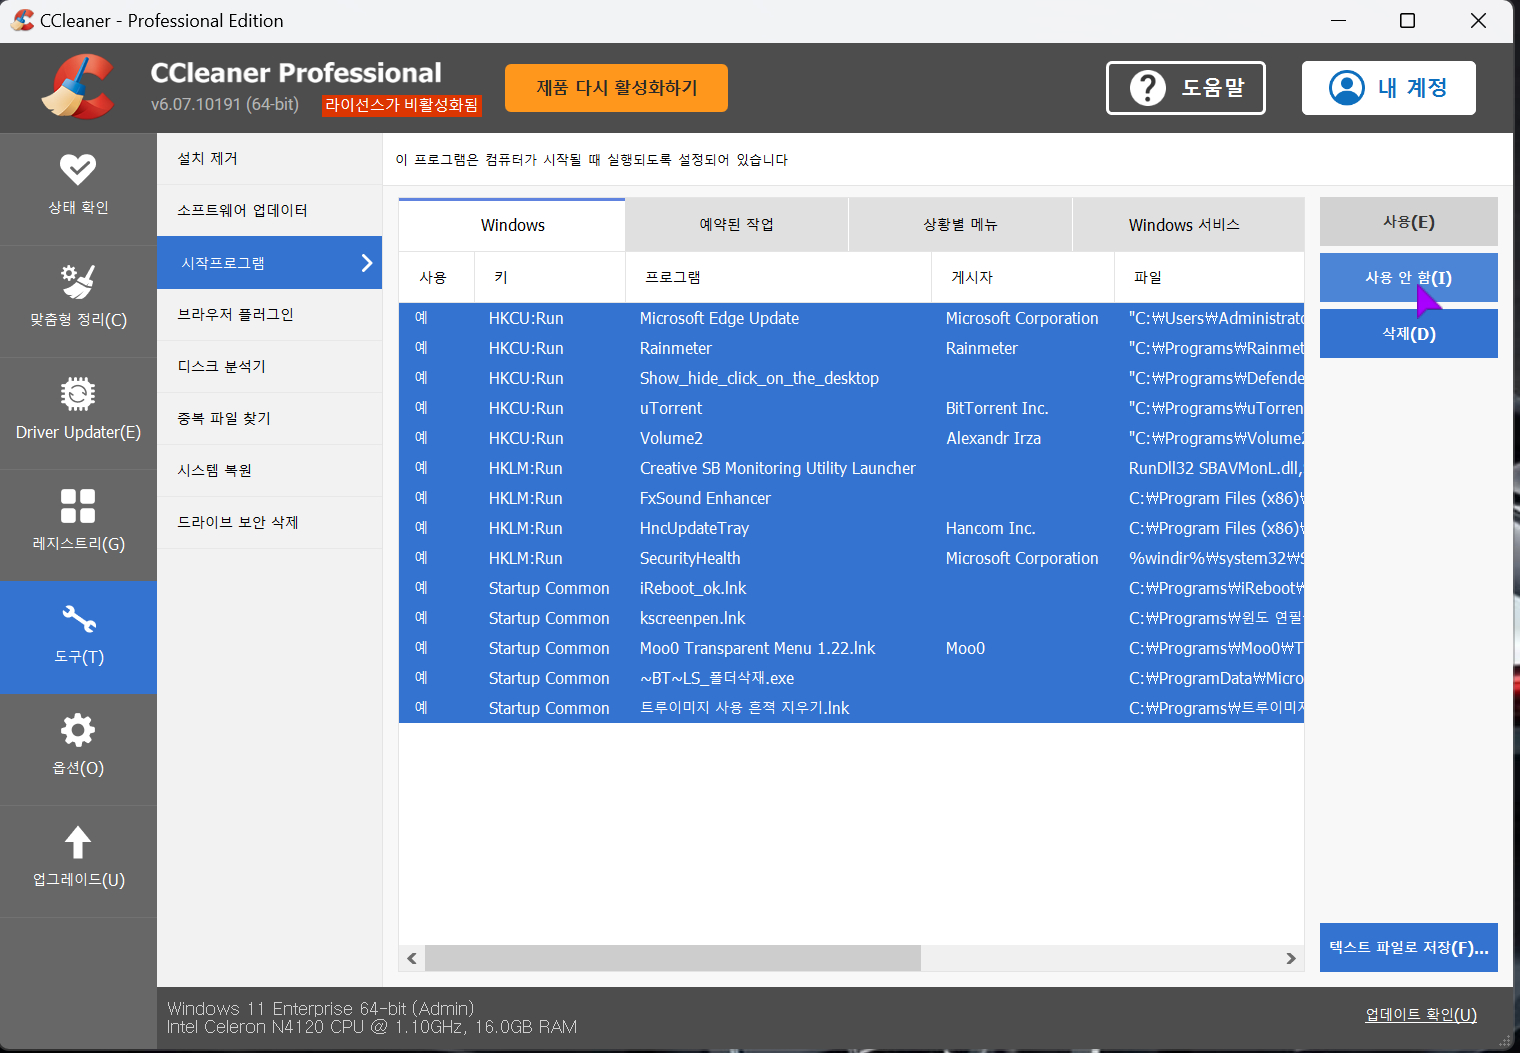Open 내 계정 my account
The height and width of the screenshot is (1053, 1520).
1388,88
